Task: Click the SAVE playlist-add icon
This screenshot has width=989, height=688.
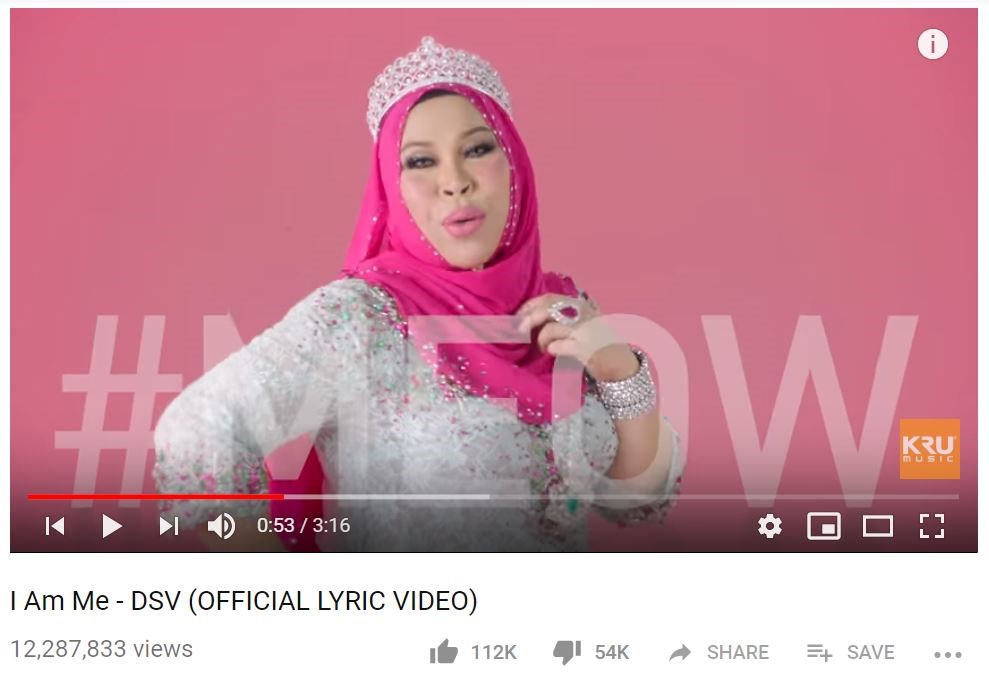Action: tap(819, 652)
